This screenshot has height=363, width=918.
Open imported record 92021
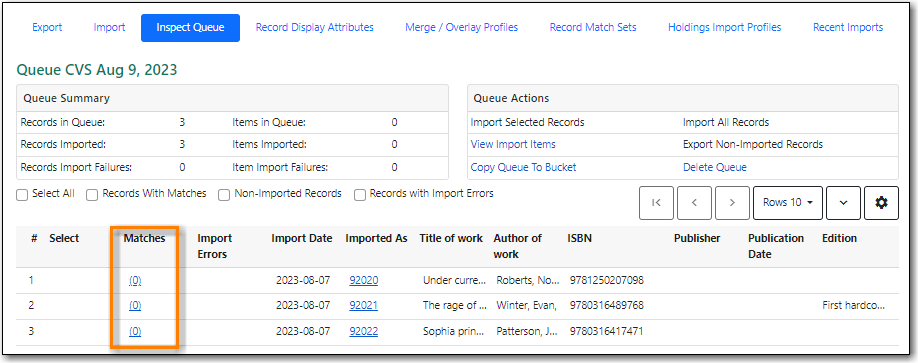364,306
